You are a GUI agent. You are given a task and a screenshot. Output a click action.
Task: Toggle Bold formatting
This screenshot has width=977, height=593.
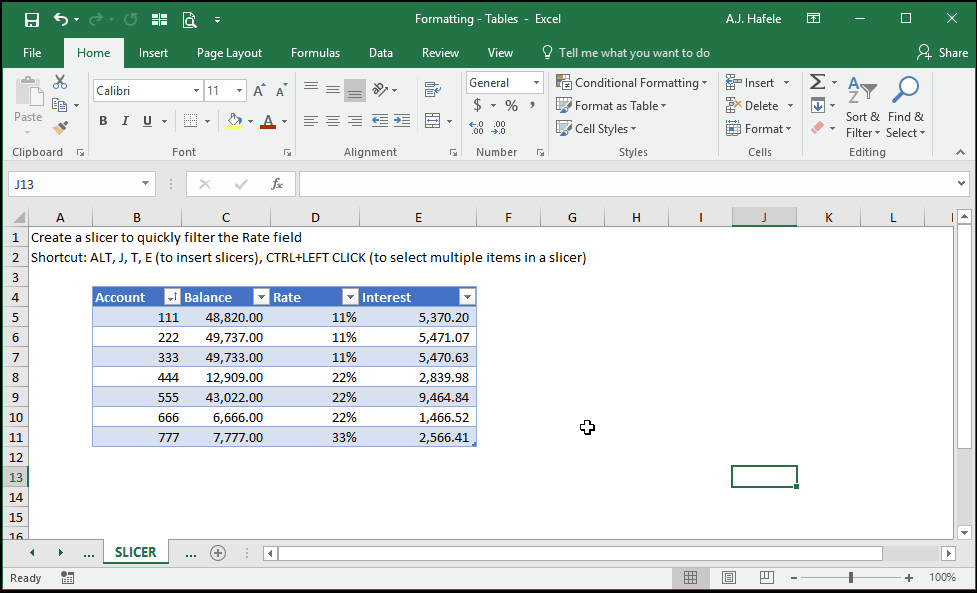click(x=103, y=121)
